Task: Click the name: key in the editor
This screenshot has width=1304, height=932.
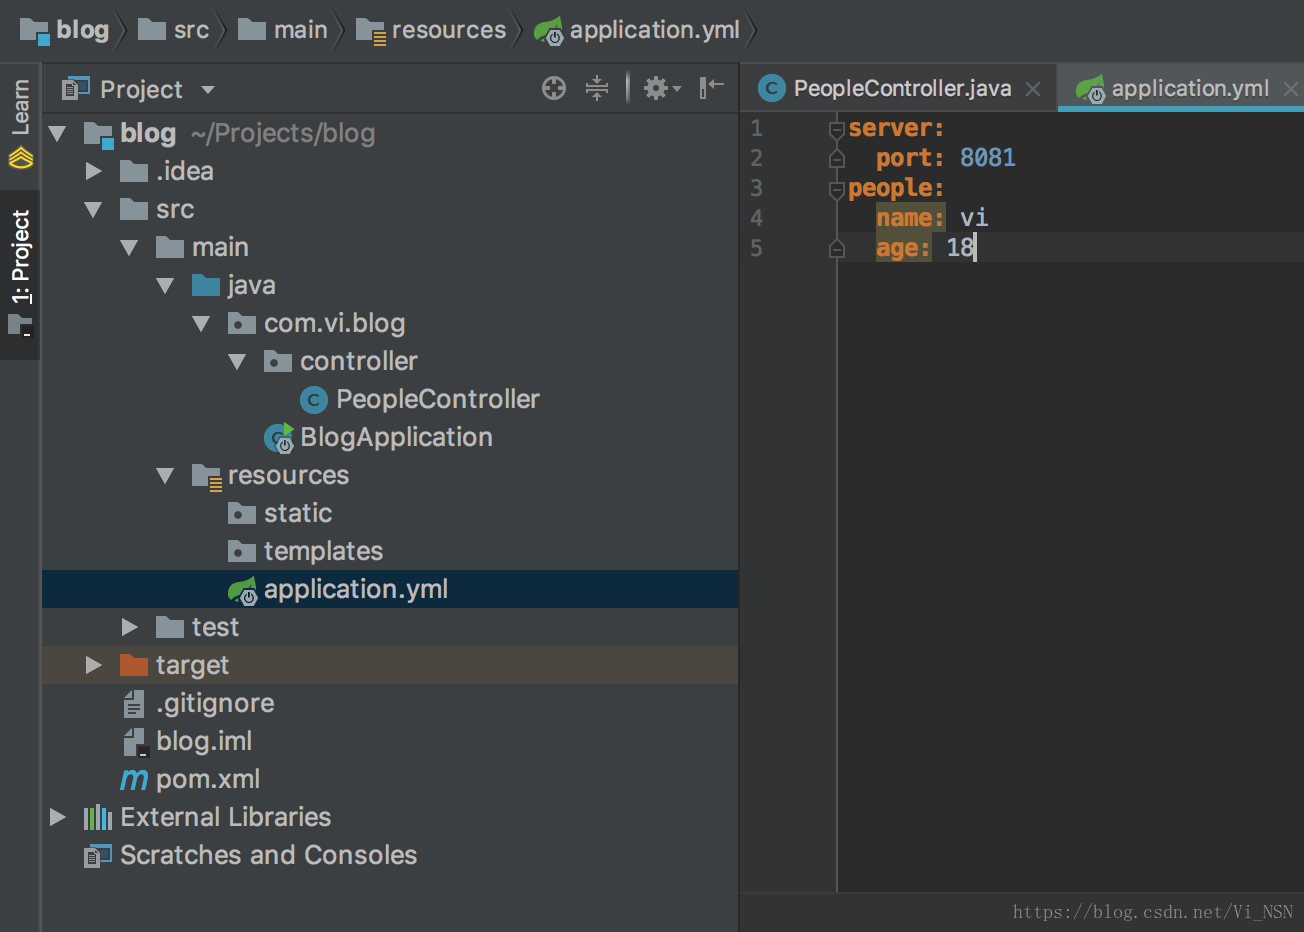Action: tap(910, 218)
